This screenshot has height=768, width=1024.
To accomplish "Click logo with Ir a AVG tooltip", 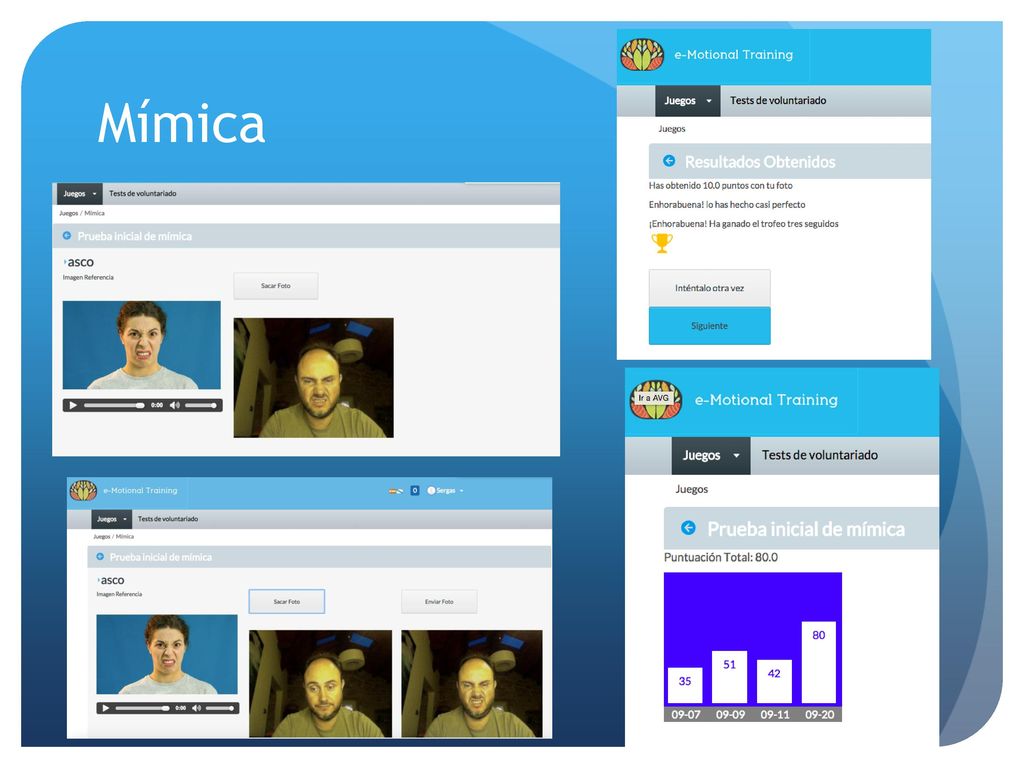I will [656, 399].
